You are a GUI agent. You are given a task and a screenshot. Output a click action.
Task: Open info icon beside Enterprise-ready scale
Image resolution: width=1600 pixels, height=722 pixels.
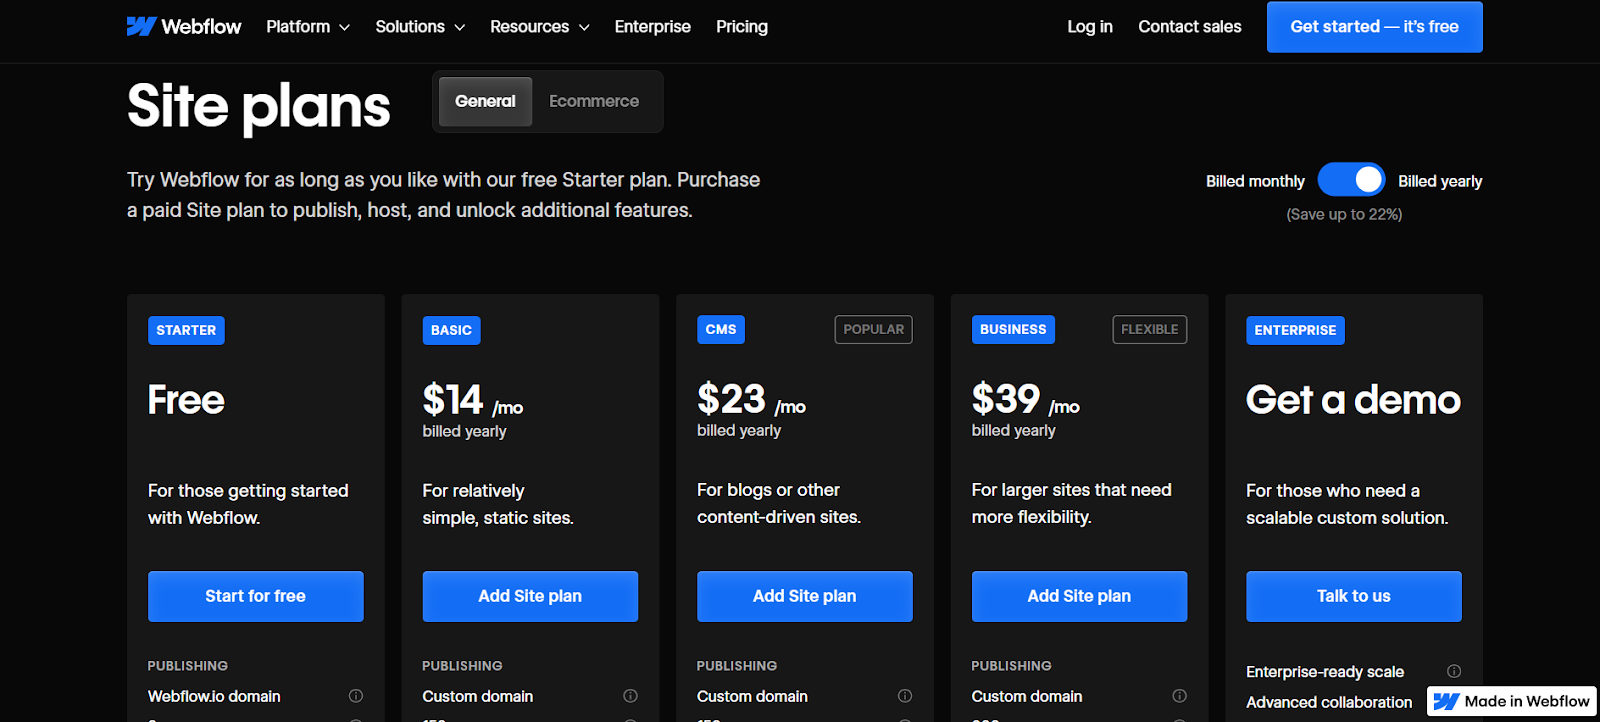click(x=1454, y=671)
